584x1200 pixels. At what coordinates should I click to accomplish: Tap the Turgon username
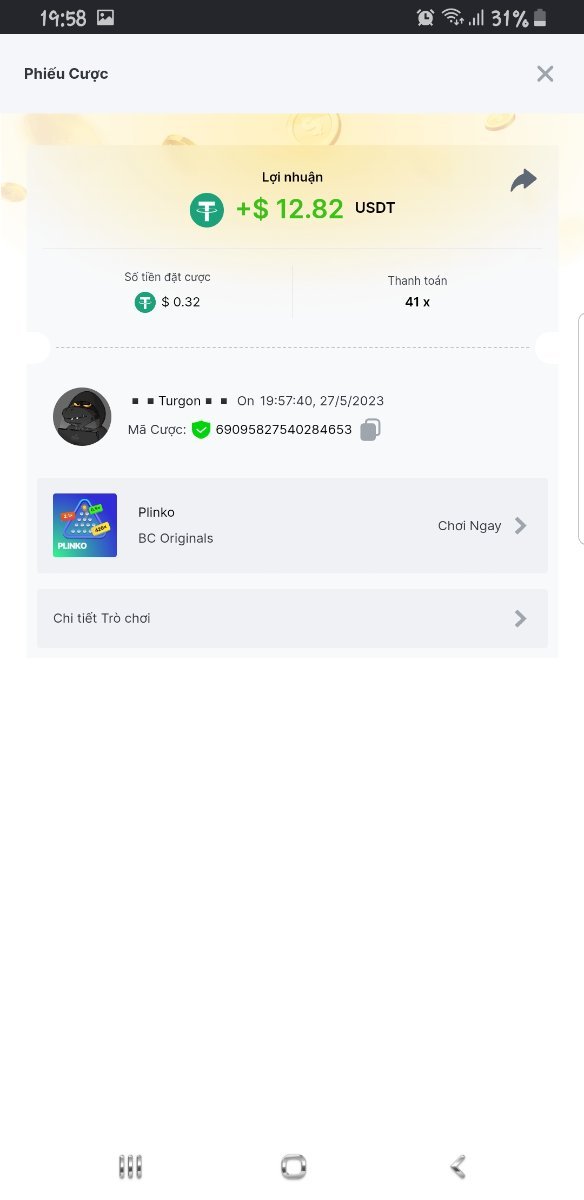point(180,401)
